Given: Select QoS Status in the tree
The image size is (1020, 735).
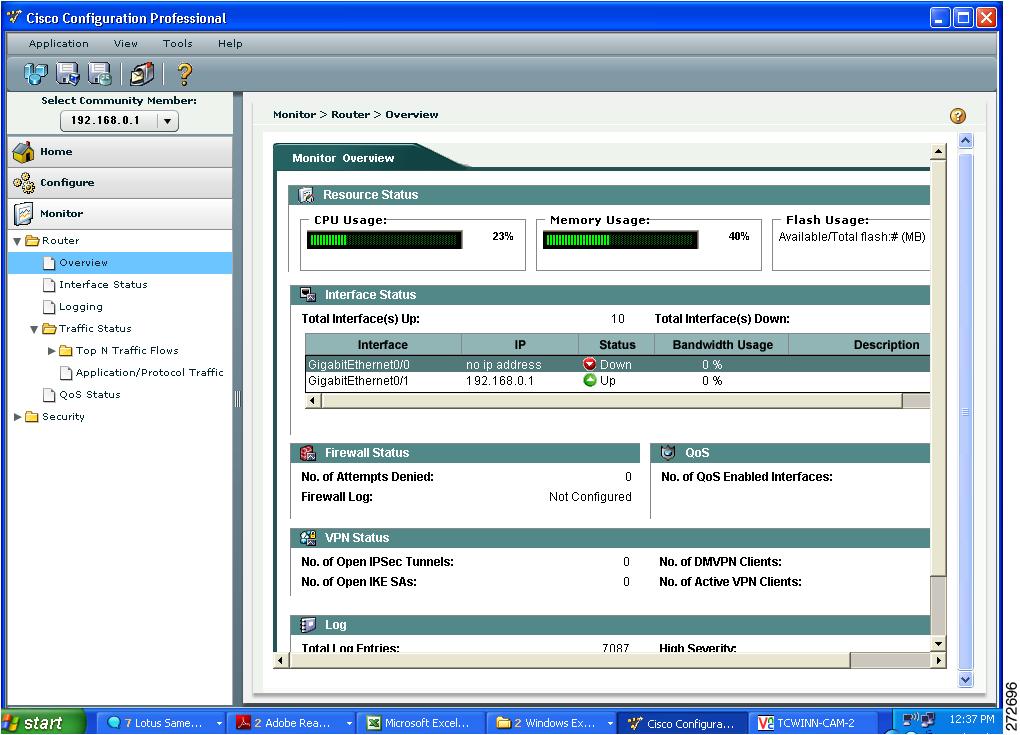Looking at the screenshot, I should coord(90,395).
